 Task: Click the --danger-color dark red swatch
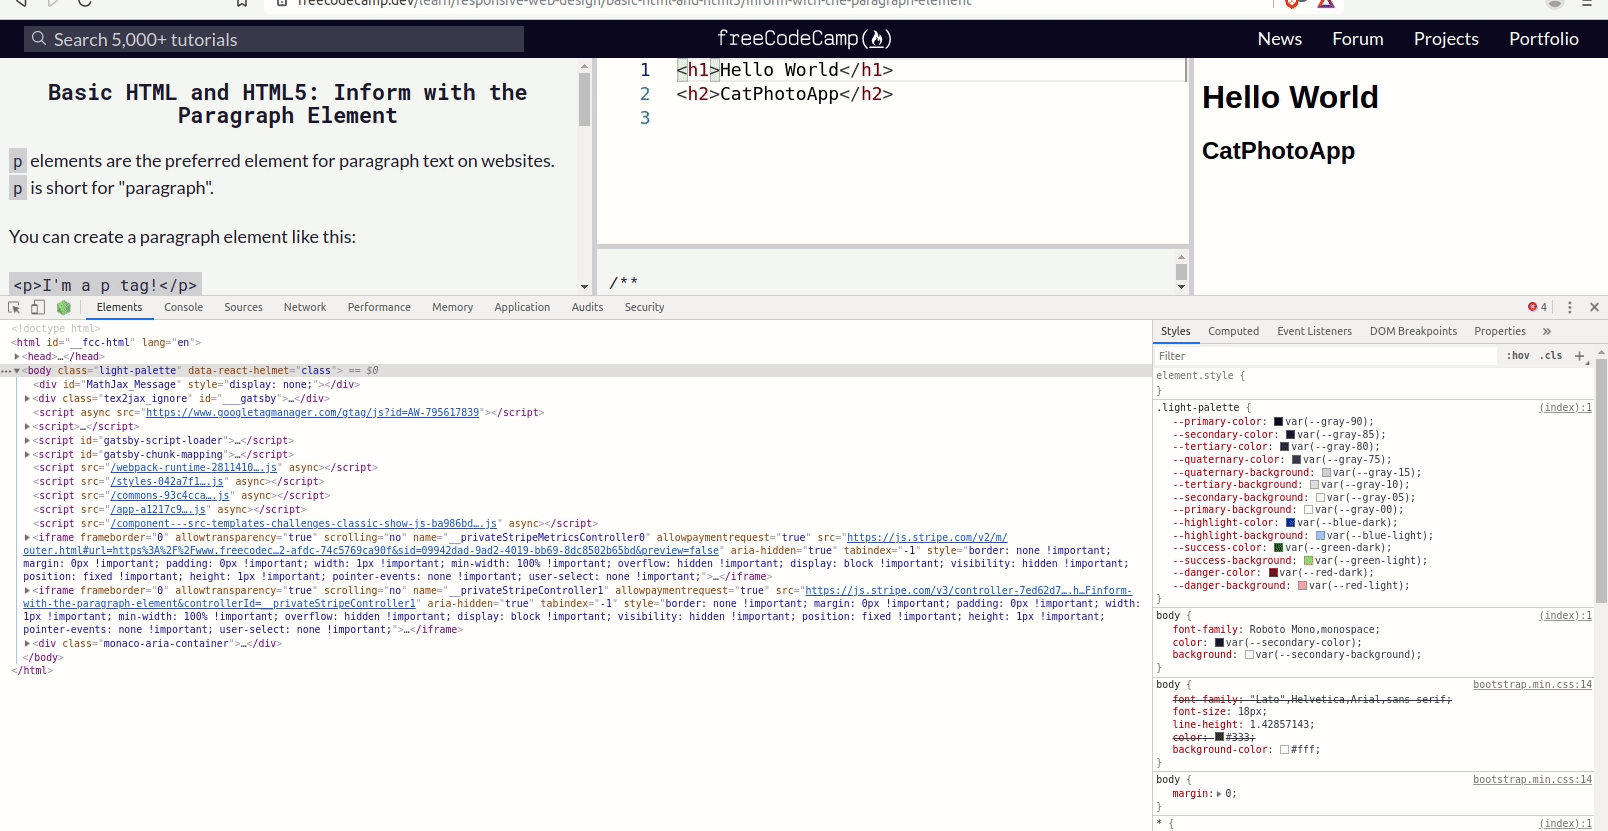pyautogui.click(x=1272, y=573)
